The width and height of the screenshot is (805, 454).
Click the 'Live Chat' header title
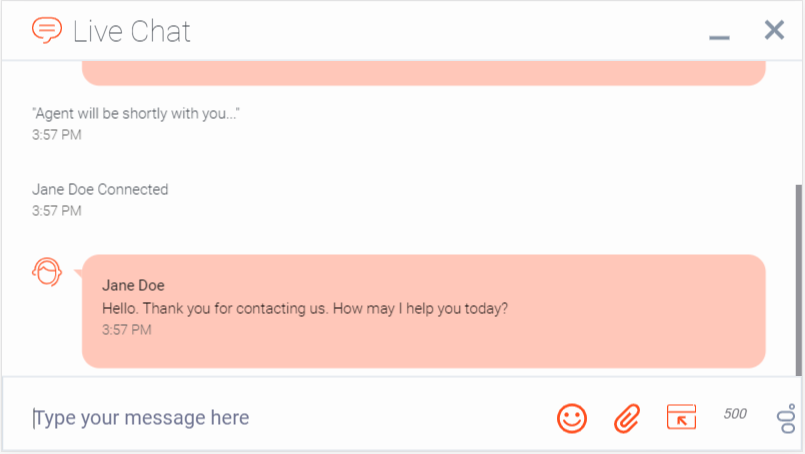pos(131,31)
